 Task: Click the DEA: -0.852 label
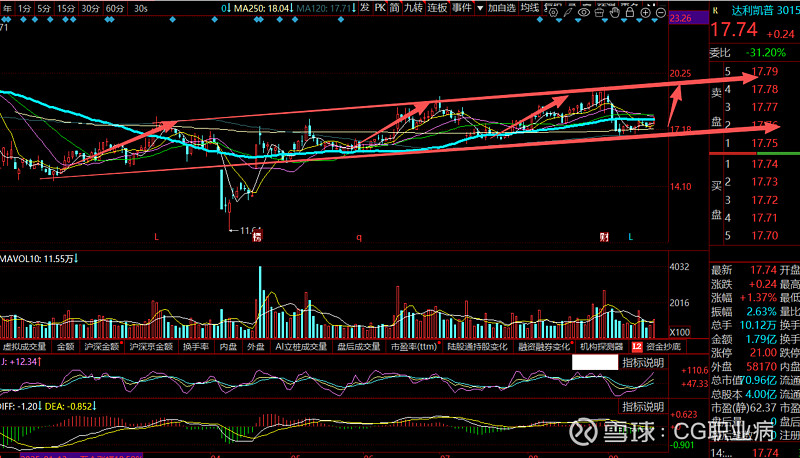68,406
